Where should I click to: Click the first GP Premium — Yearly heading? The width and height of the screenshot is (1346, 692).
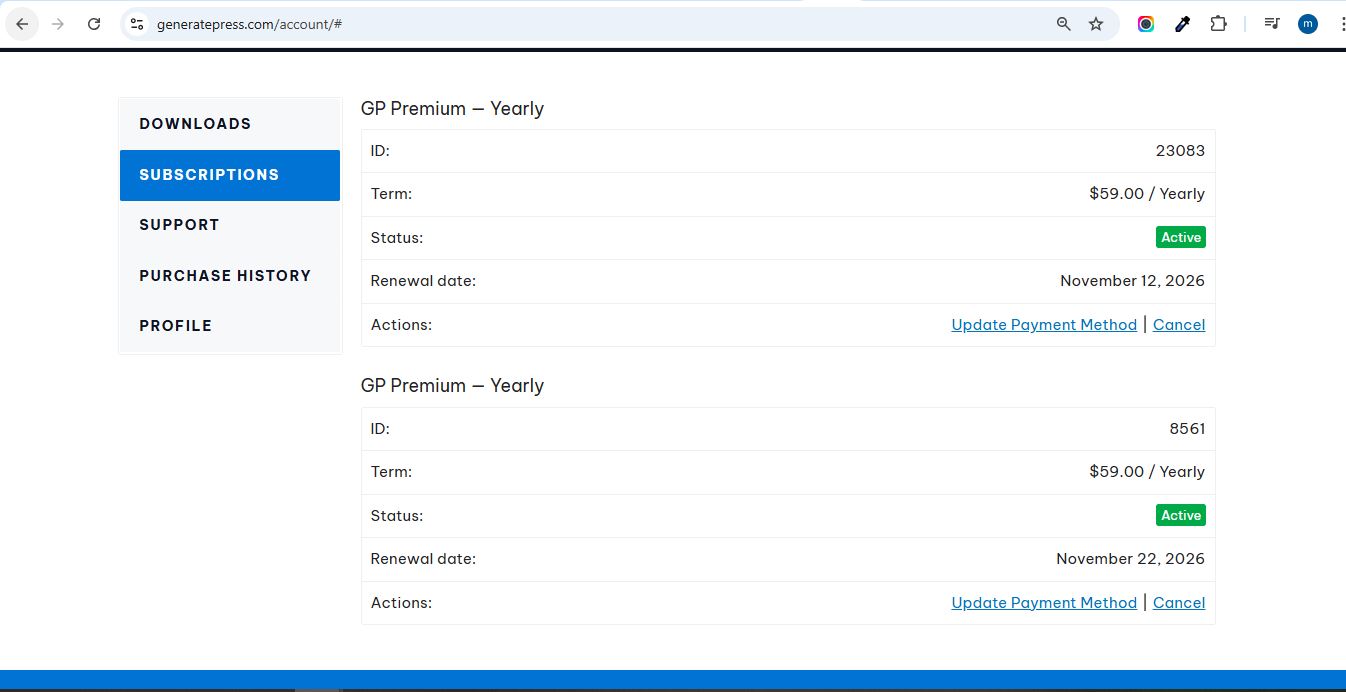tap(452, 109)
